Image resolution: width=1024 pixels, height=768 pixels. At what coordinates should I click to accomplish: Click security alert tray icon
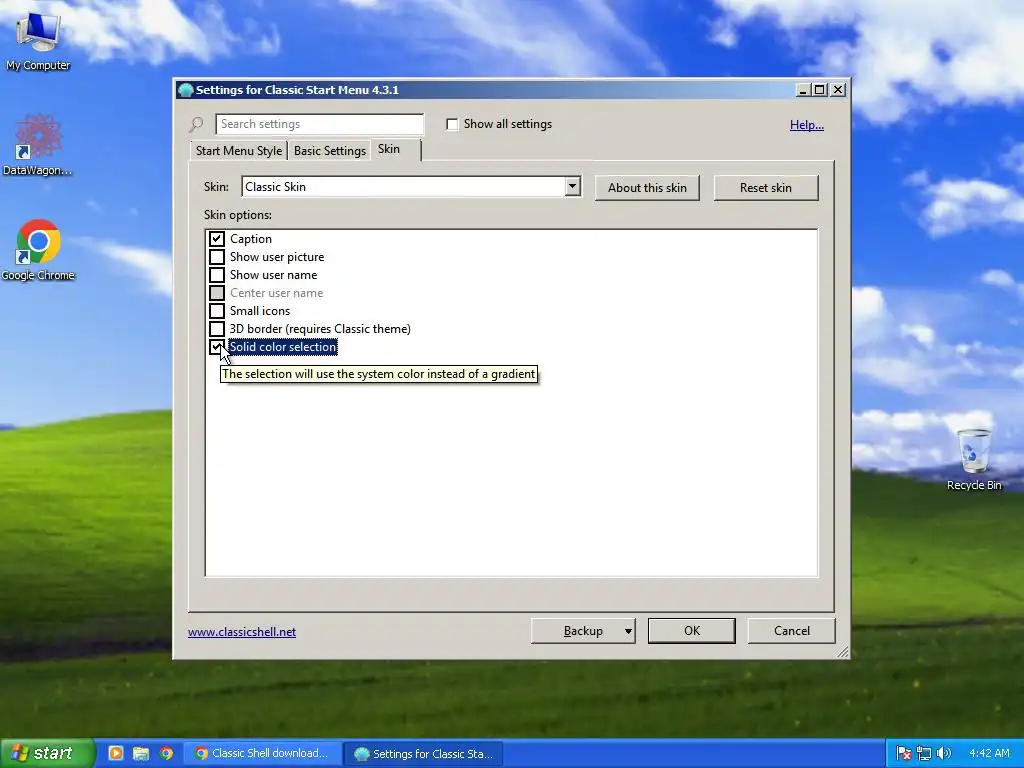click(x=904, y=753)
